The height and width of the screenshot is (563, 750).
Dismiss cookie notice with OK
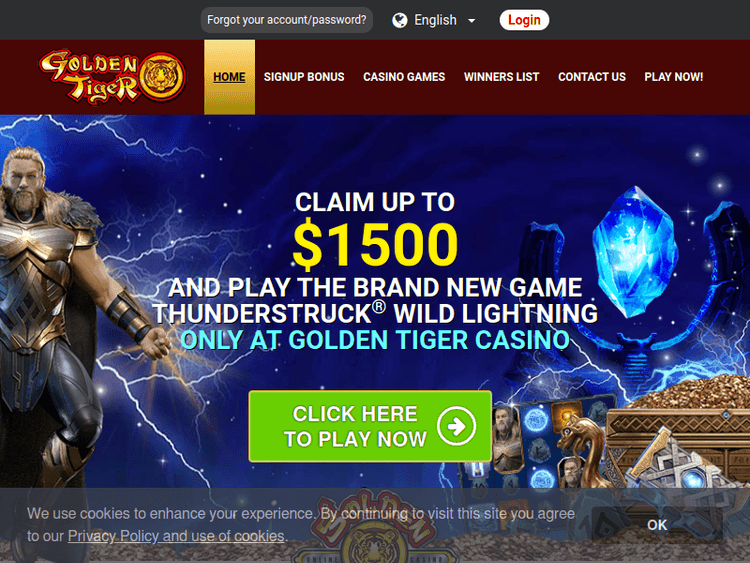point(657,525)
